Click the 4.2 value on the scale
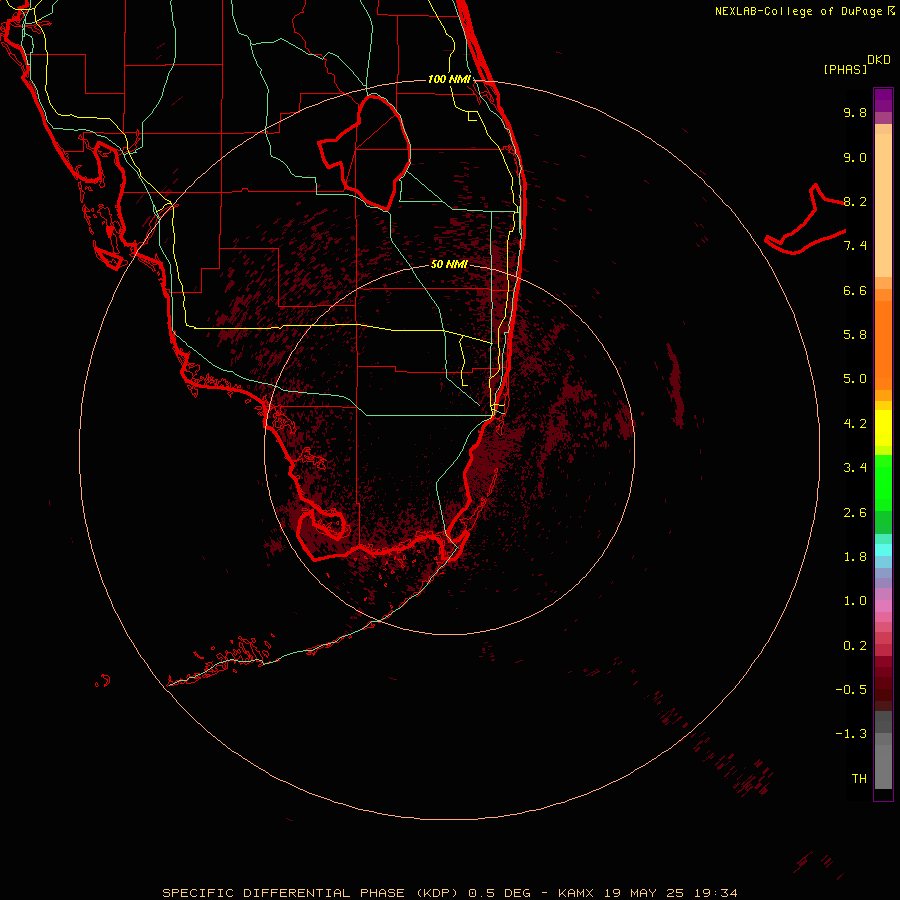Screen dimensions: 900x900 click(855, 424)
